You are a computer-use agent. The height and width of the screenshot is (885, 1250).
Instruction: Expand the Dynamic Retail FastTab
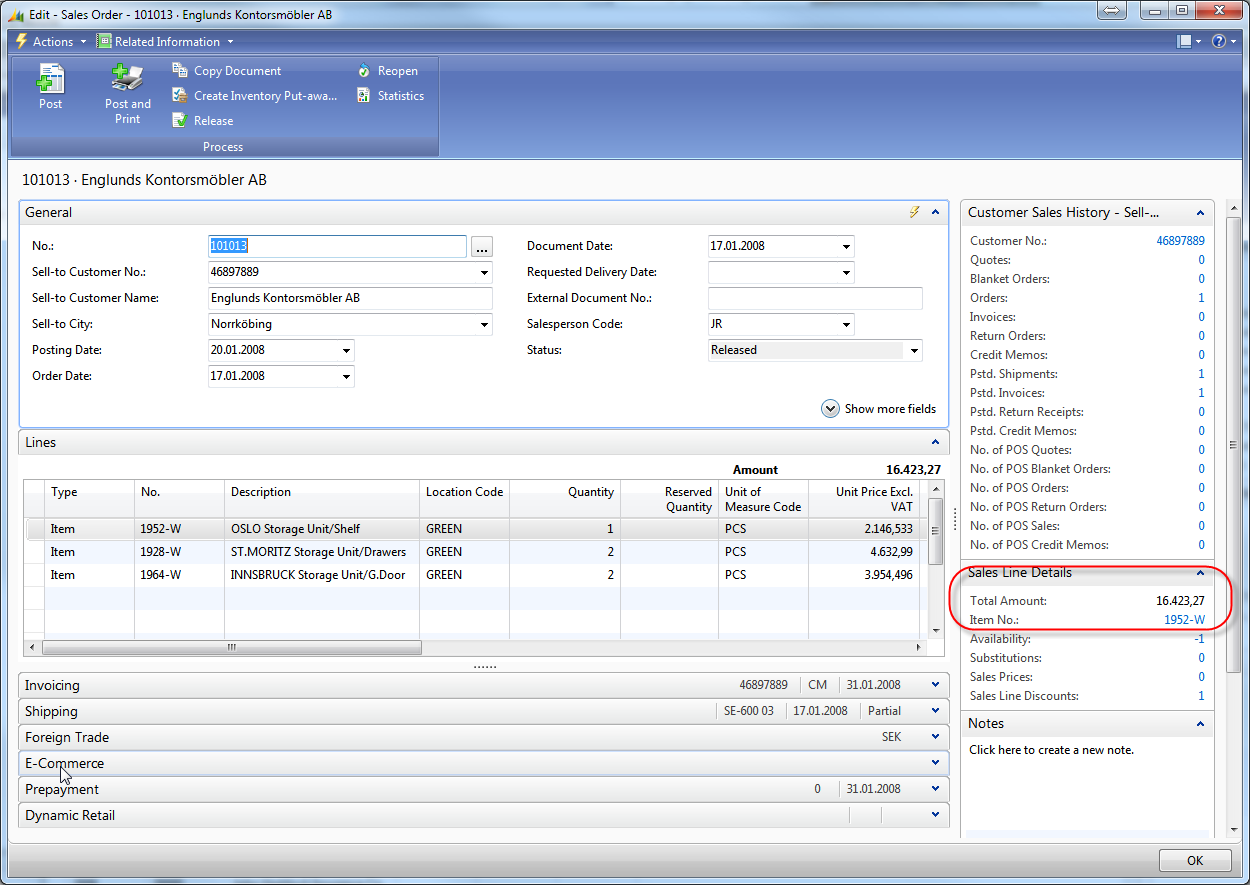point(935,815)
